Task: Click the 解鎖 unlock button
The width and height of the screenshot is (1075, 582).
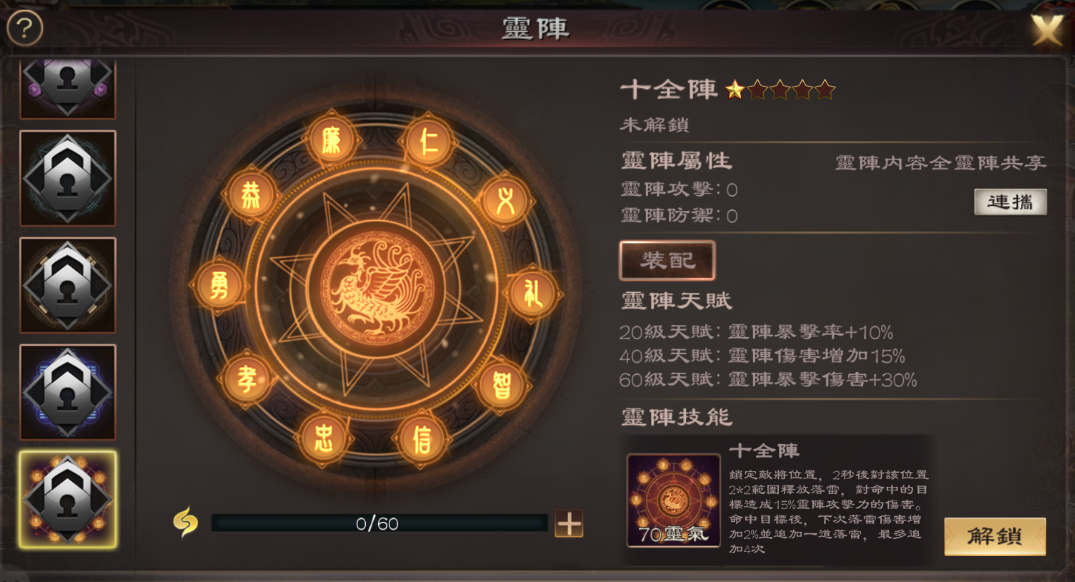Action: 995,536
